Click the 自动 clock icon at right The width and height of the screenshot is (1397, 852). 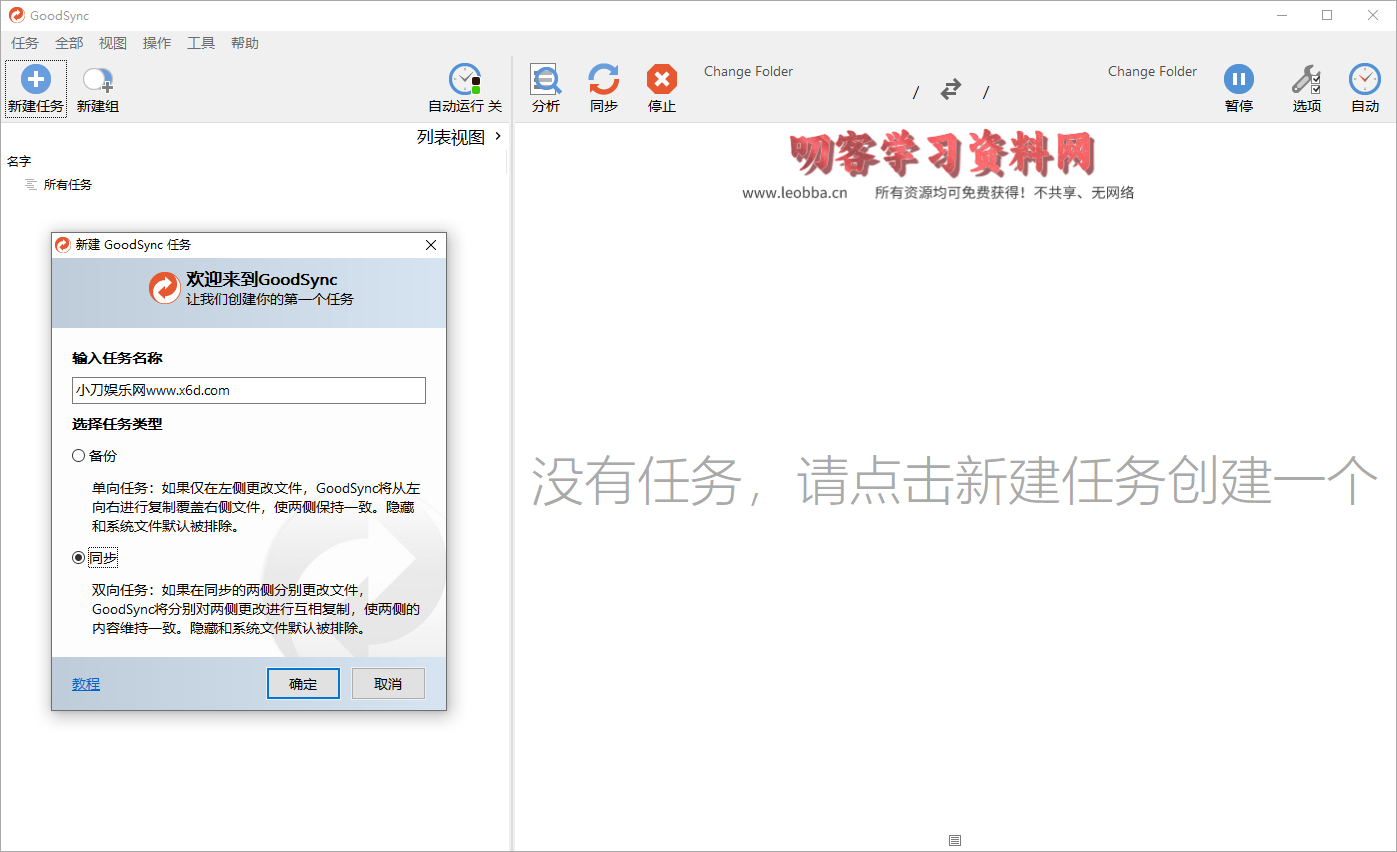1364,80
